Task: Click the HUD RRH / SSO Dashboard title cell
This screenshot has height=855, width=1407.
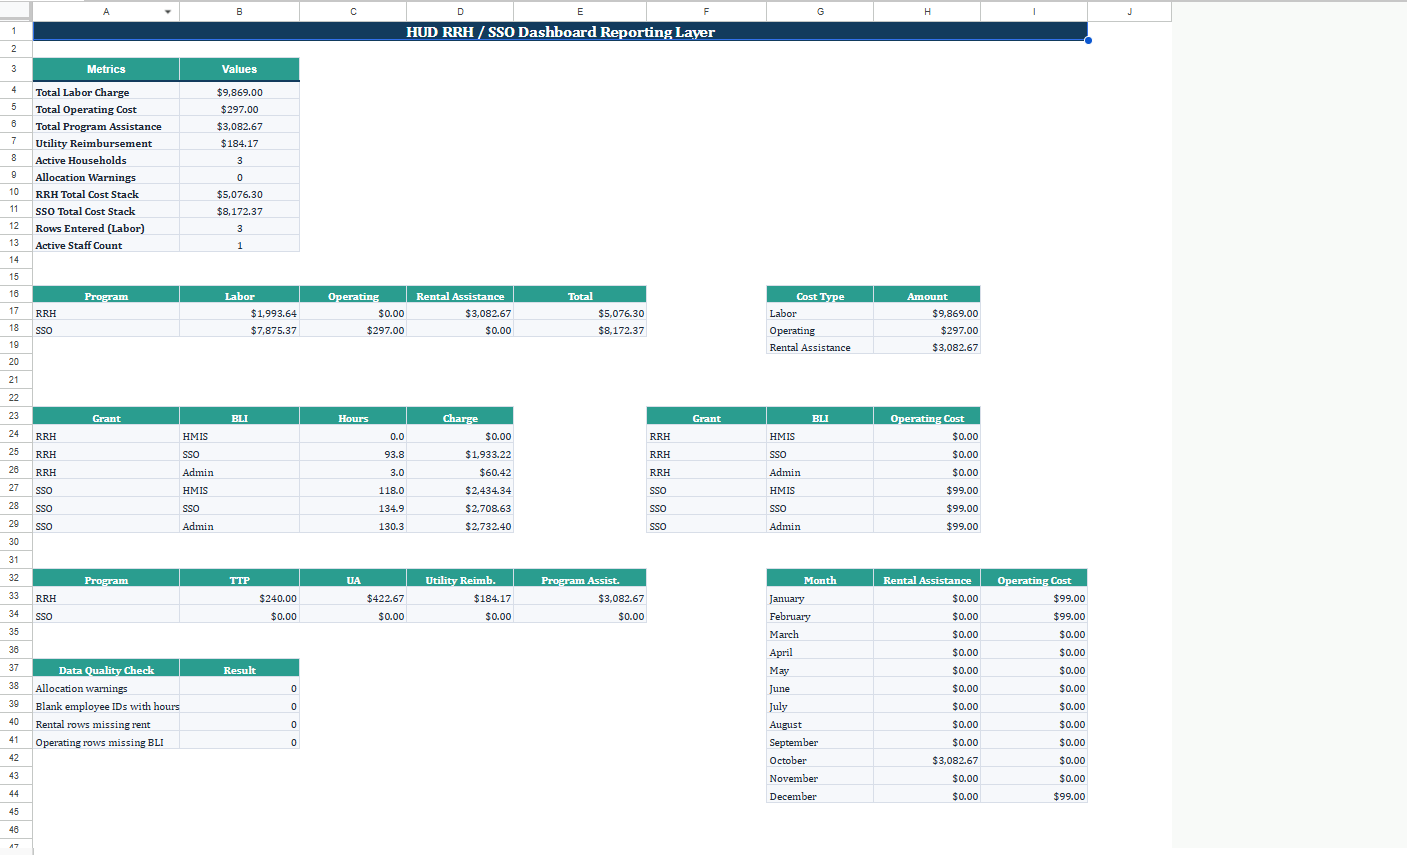Action: click(x=560, y=32)
